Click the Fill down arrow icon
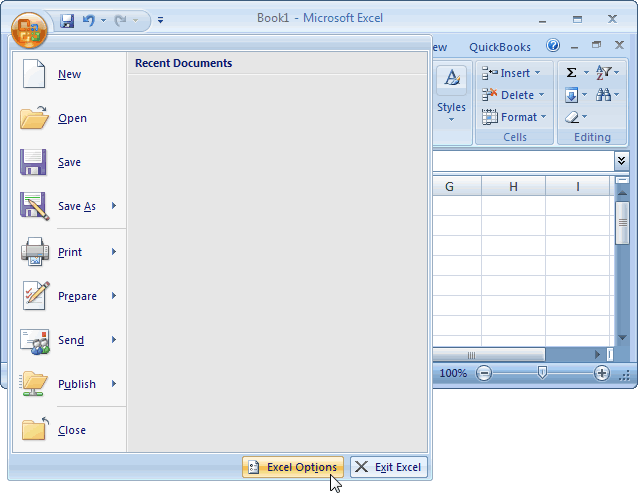Viewport: 638px width, 493px height. point(571,95)
